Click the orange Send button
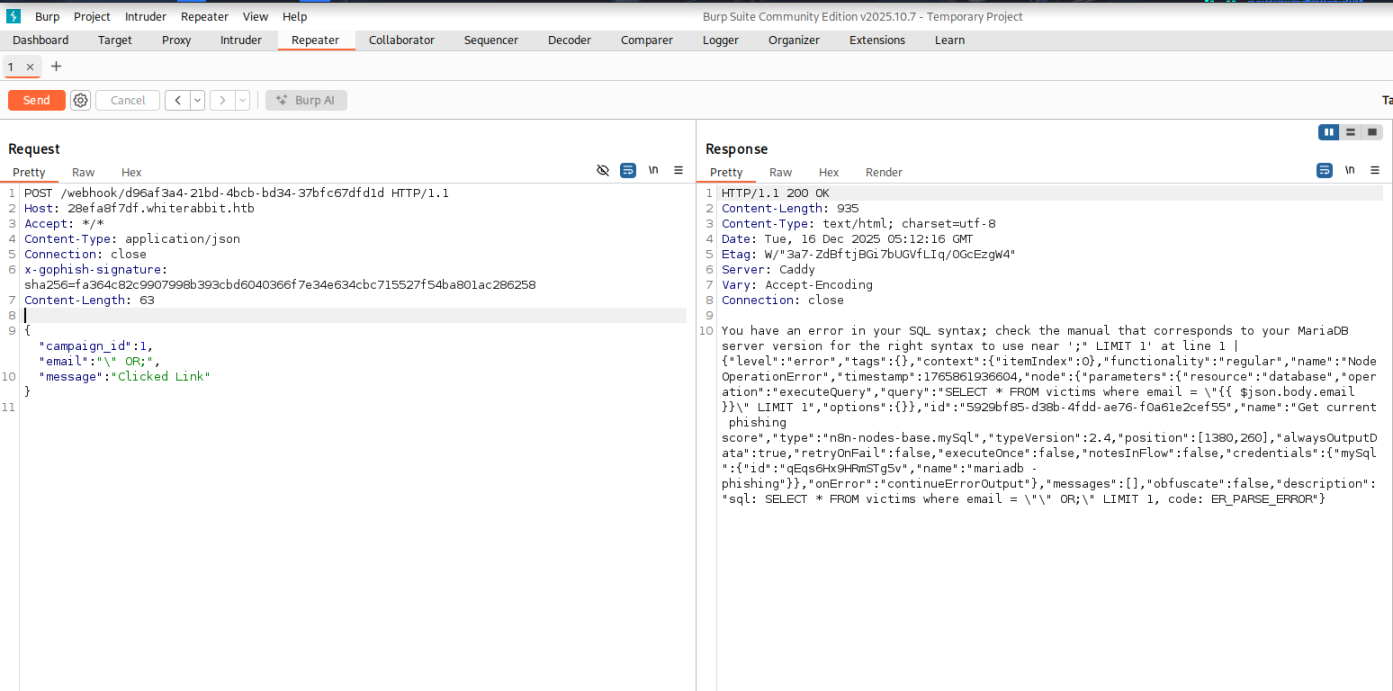The width and height of the screenshot is (1393, 691). (x=36, y=100)
